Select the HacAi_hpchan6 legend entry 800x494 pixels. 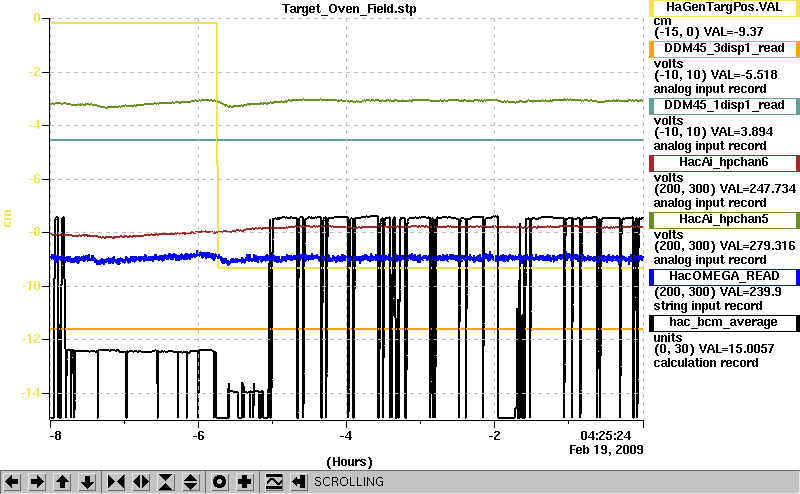(724, 163)
